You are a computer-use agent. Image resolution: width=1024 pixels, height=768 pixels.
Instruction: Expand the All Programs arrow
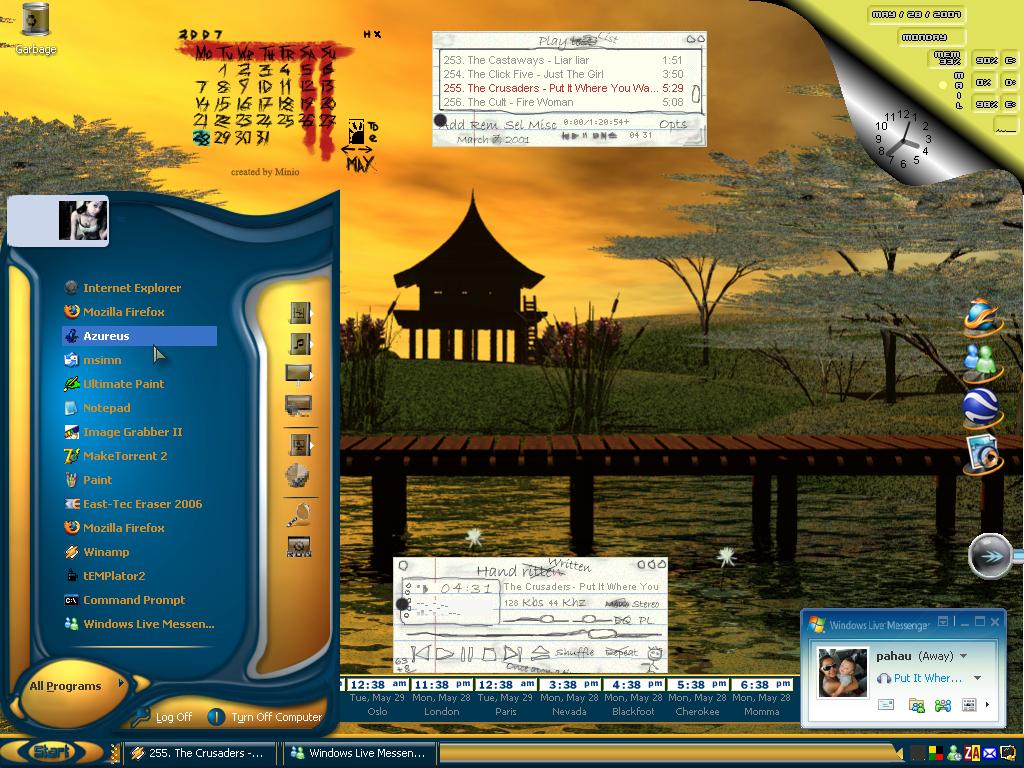[120, 684]
